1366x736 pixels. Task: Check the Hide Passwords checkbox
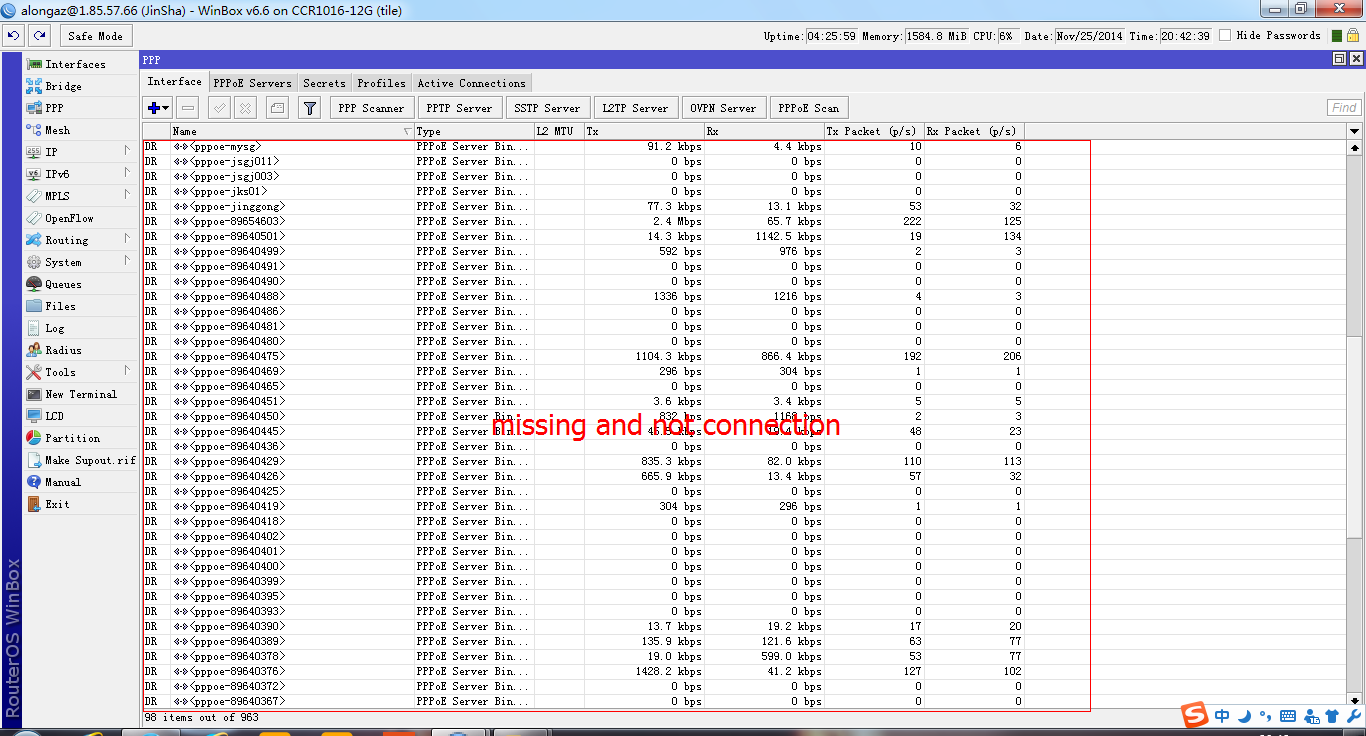point(1227,33)
